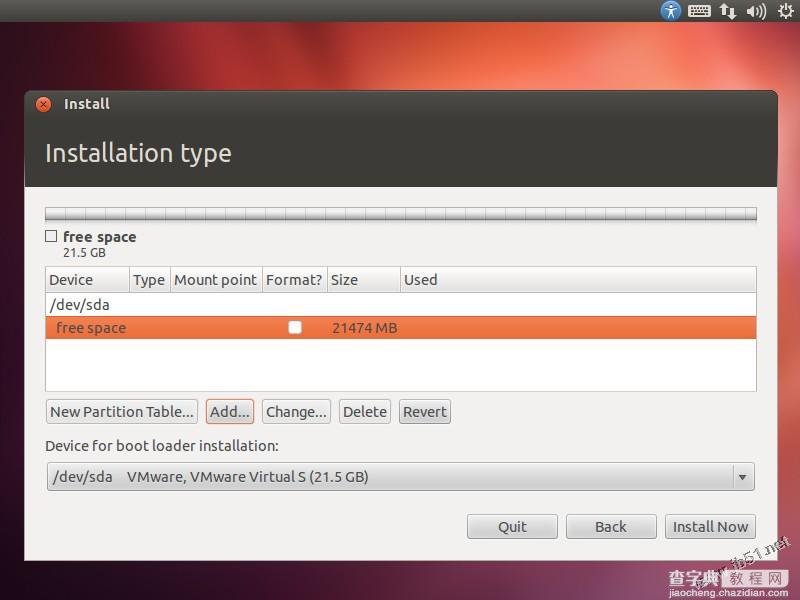Select the /dev/sda row
This screenshot has width=800, height=600.
[x=401, y=305]
